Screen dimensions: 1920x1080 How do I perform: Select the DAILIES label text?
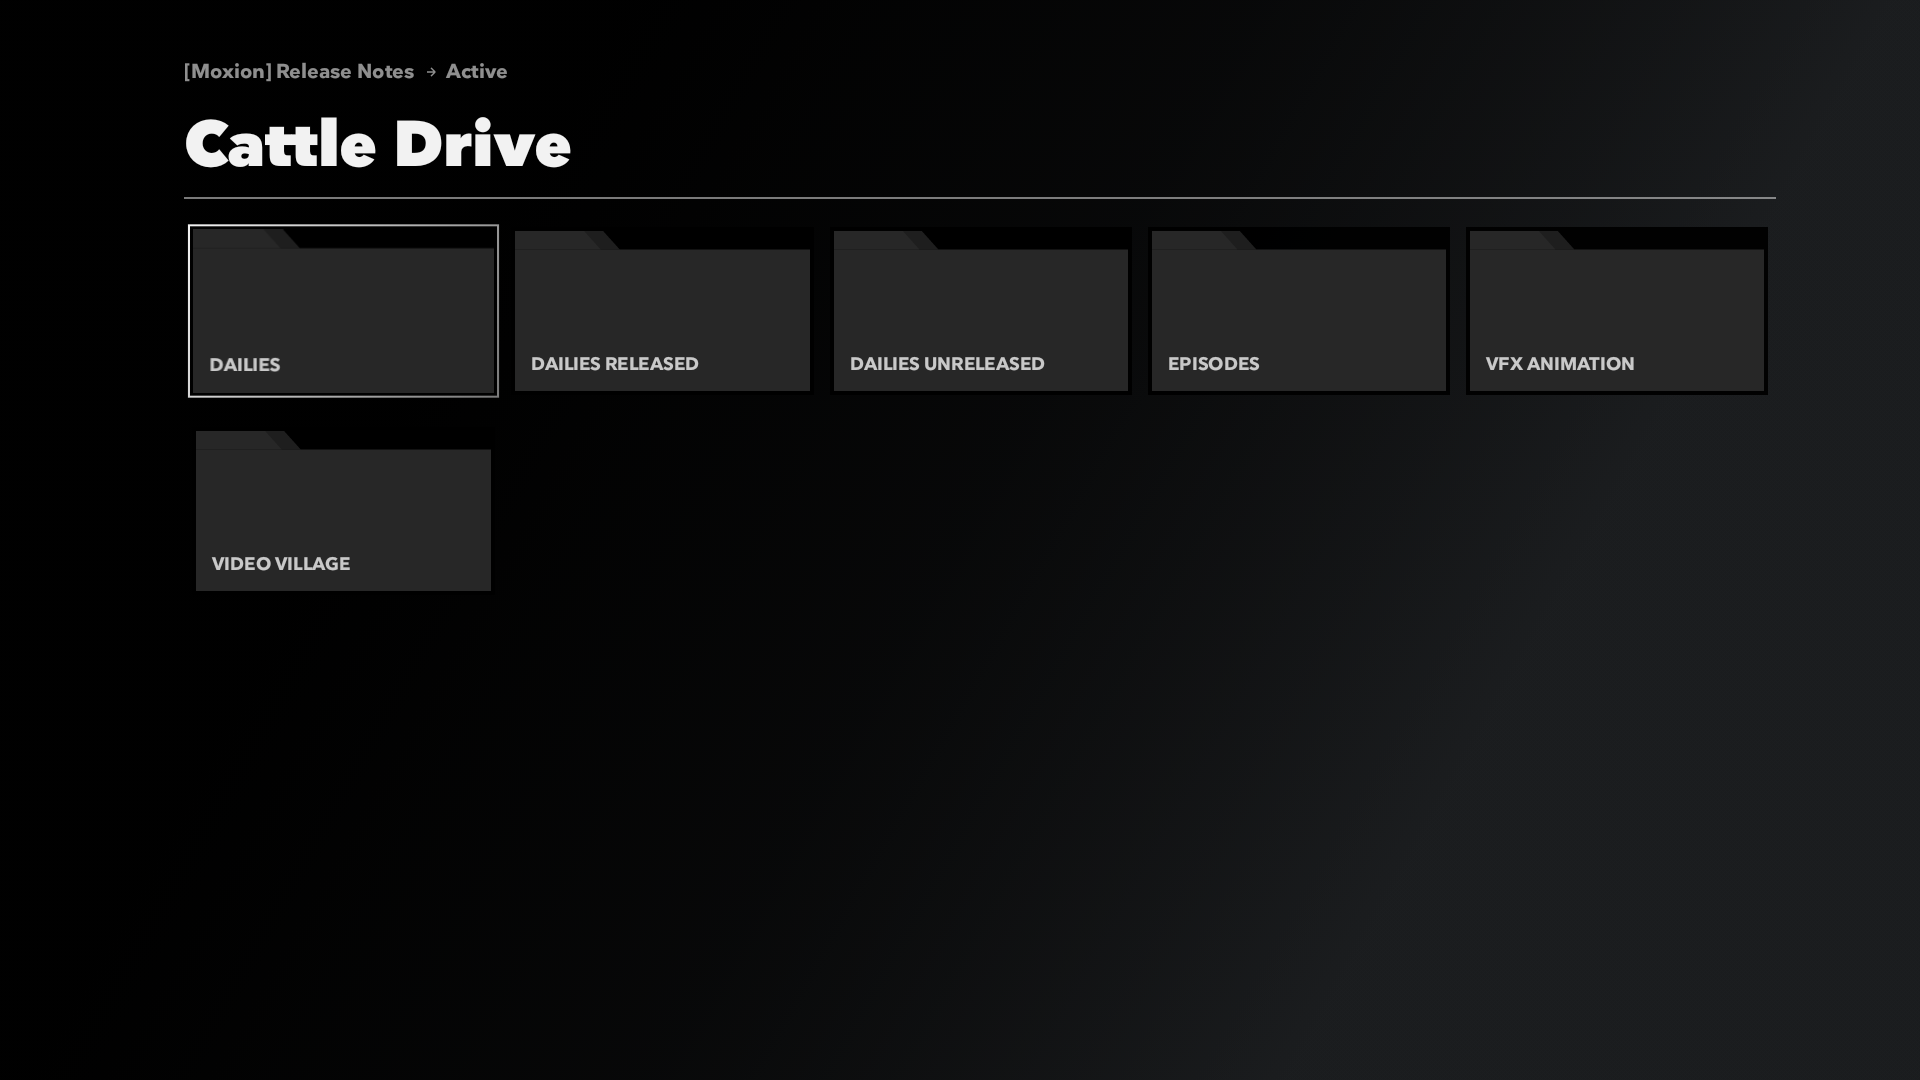[x=245, y=365]
